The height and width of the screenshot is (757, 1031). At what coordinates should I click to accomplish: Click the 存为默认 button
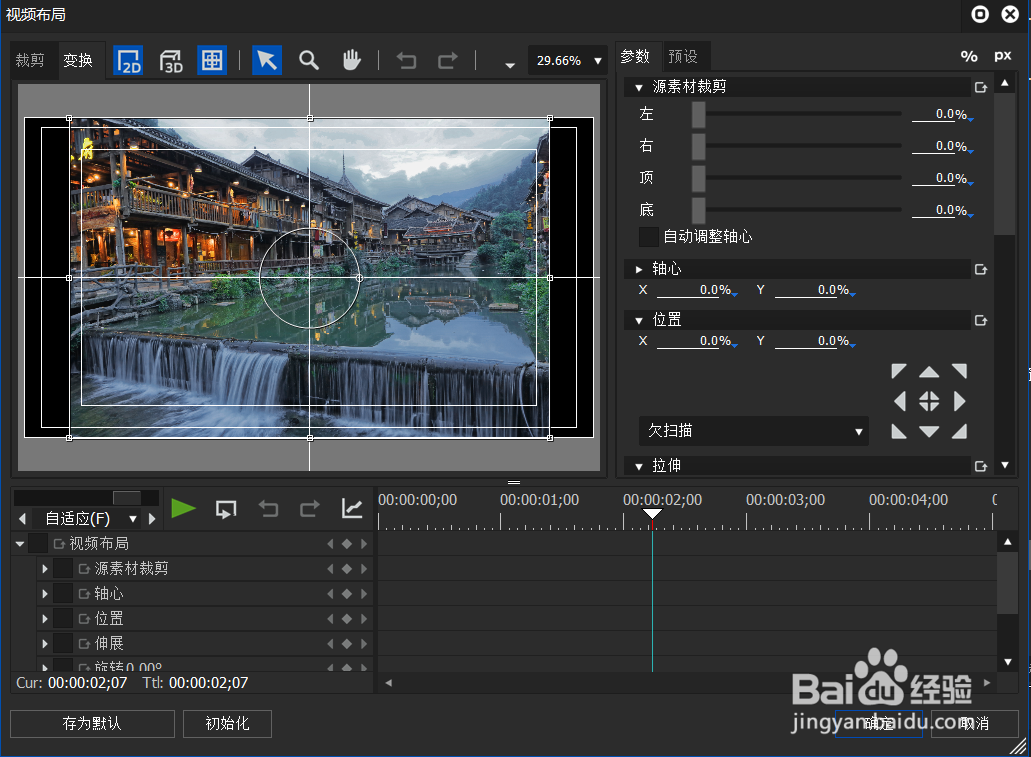tap(92, 724)
